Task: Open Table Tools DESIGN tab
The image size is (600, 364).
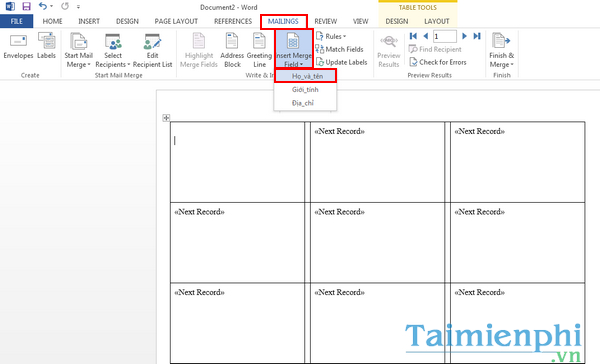Action: pos(397,21)
